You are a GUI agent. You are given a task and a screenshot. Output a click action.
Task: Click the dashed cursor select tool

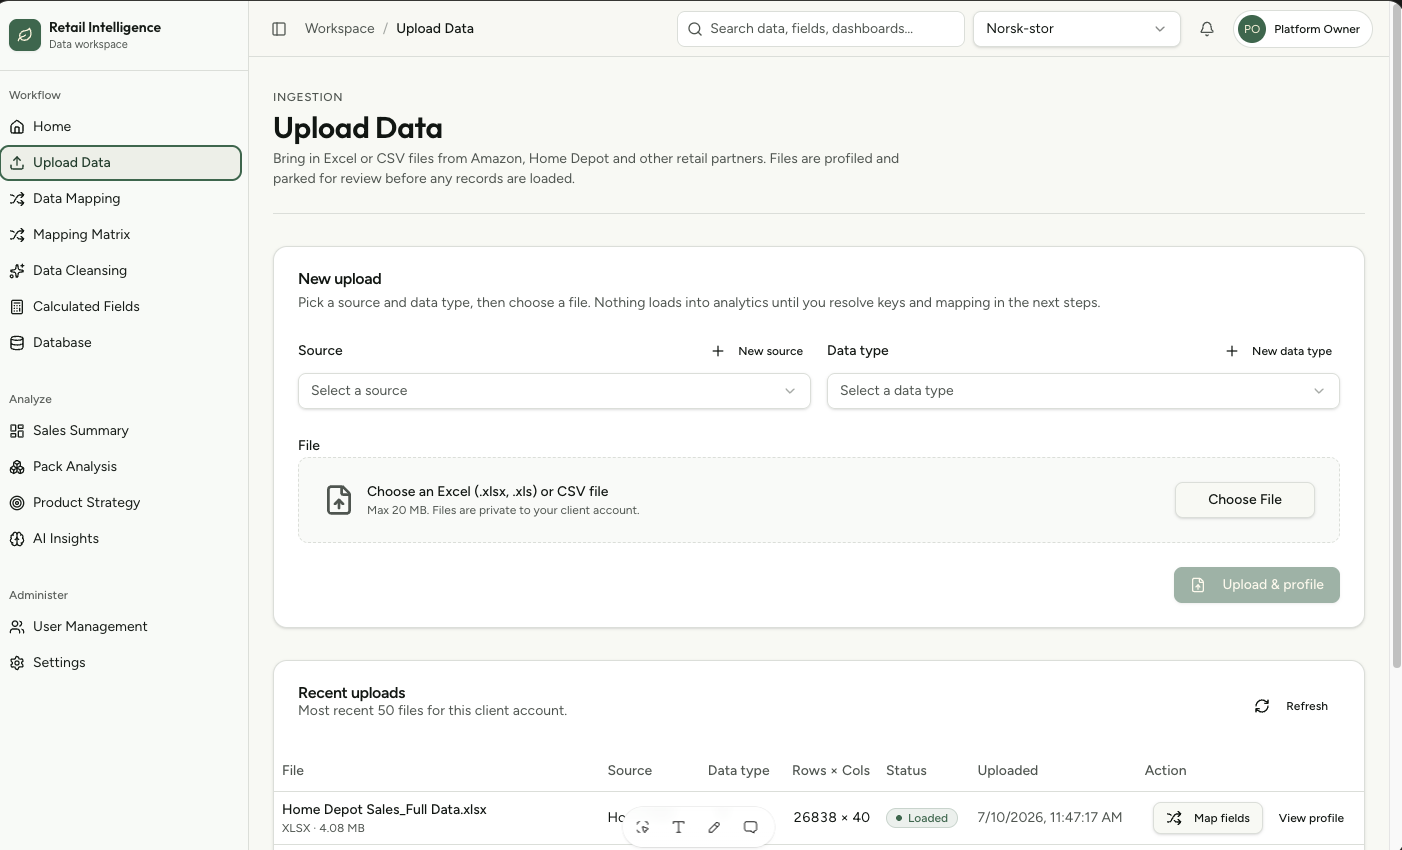tap(643, 827)
